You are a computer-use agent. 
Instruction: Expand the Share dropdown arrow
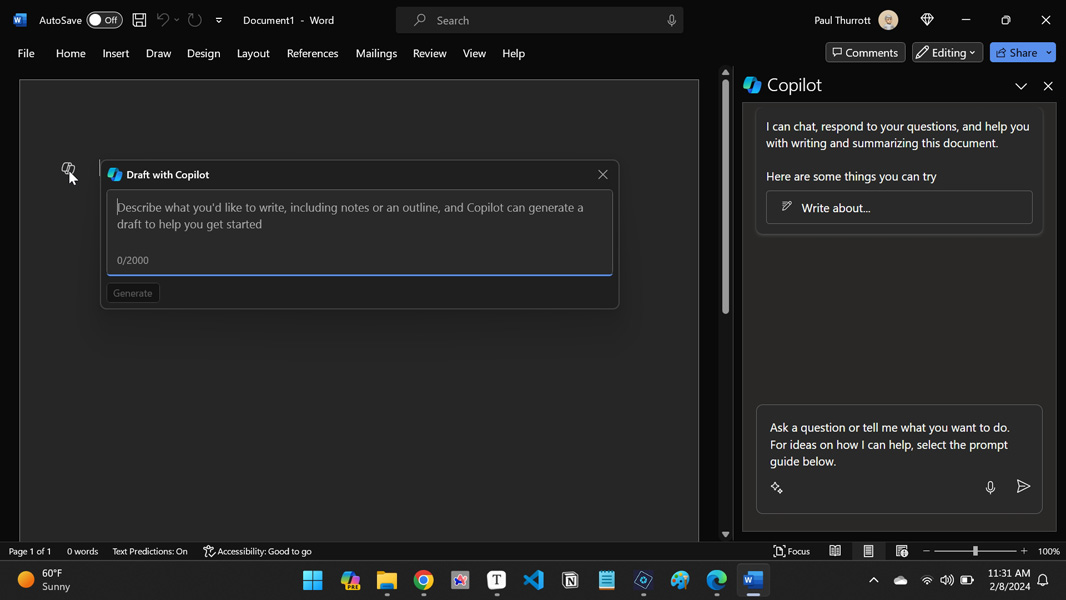pos(1049,52)
